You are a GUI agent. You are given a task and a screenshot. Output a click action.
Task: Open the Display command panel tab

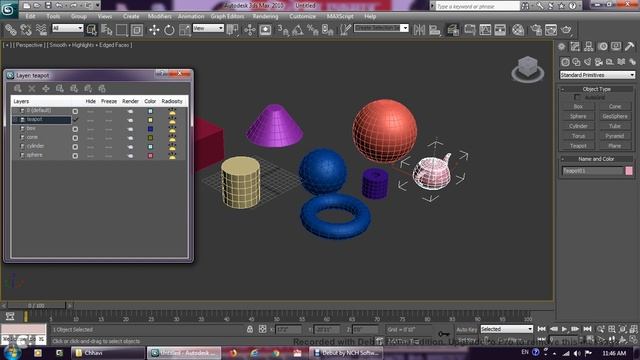click(x=616, y=47)
